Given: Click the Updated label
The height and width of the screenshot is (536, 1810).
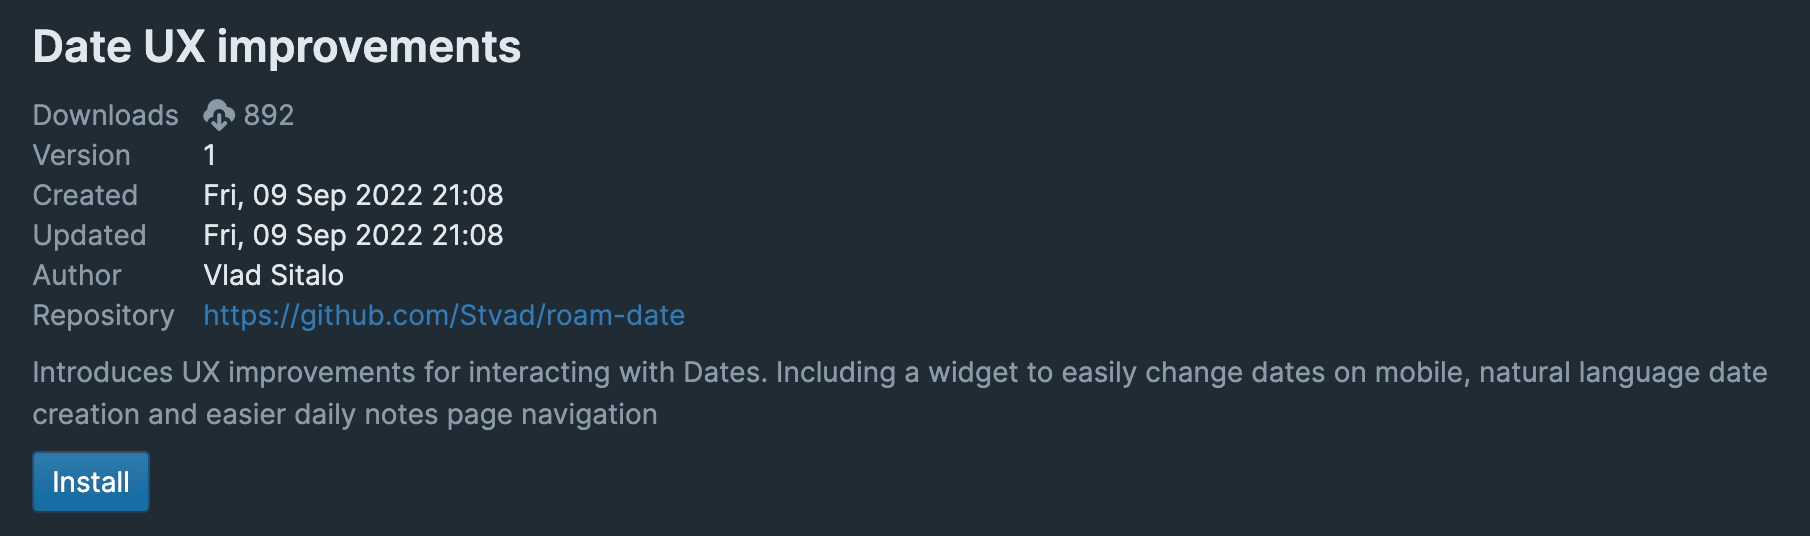Looking at the screenshot, I should [89, 235].
